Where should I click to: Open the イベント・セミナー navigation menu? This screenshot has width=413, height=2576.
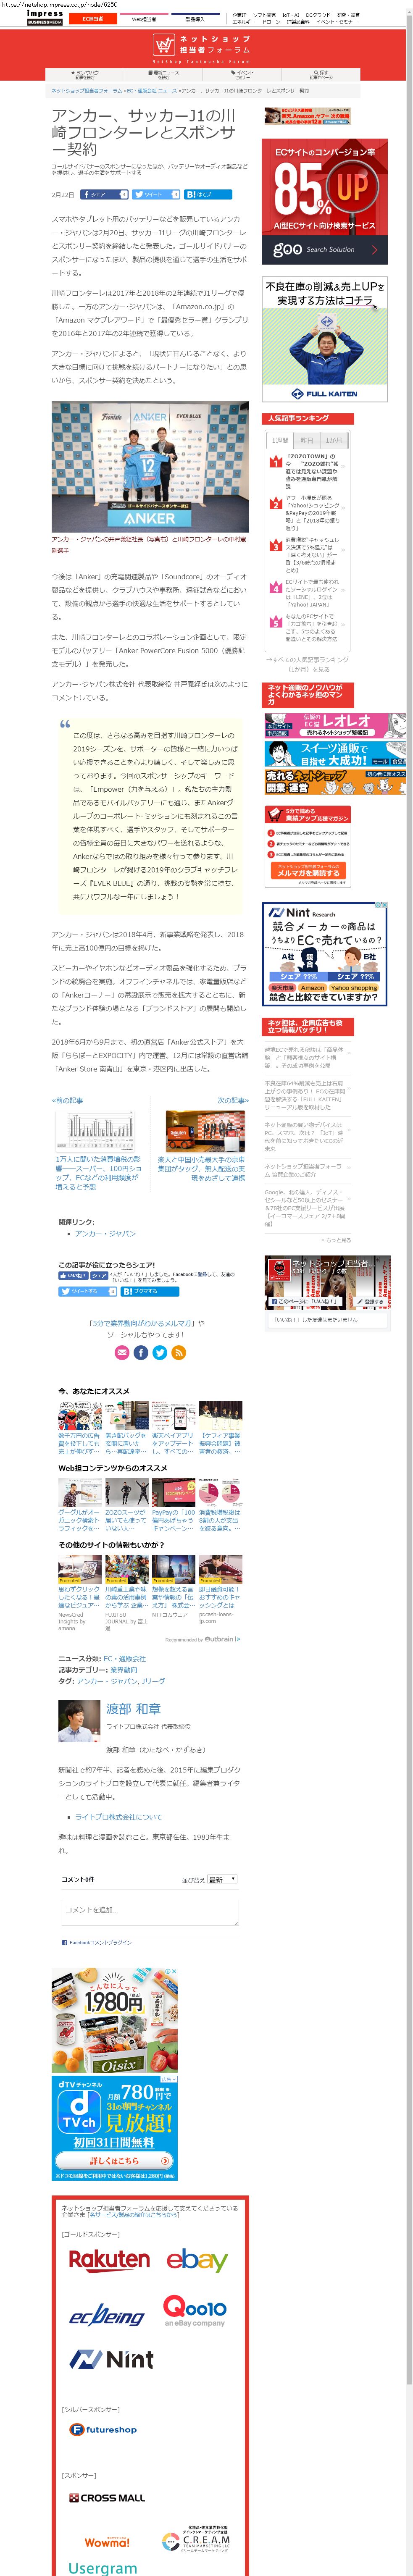click(x=243, y=75)
